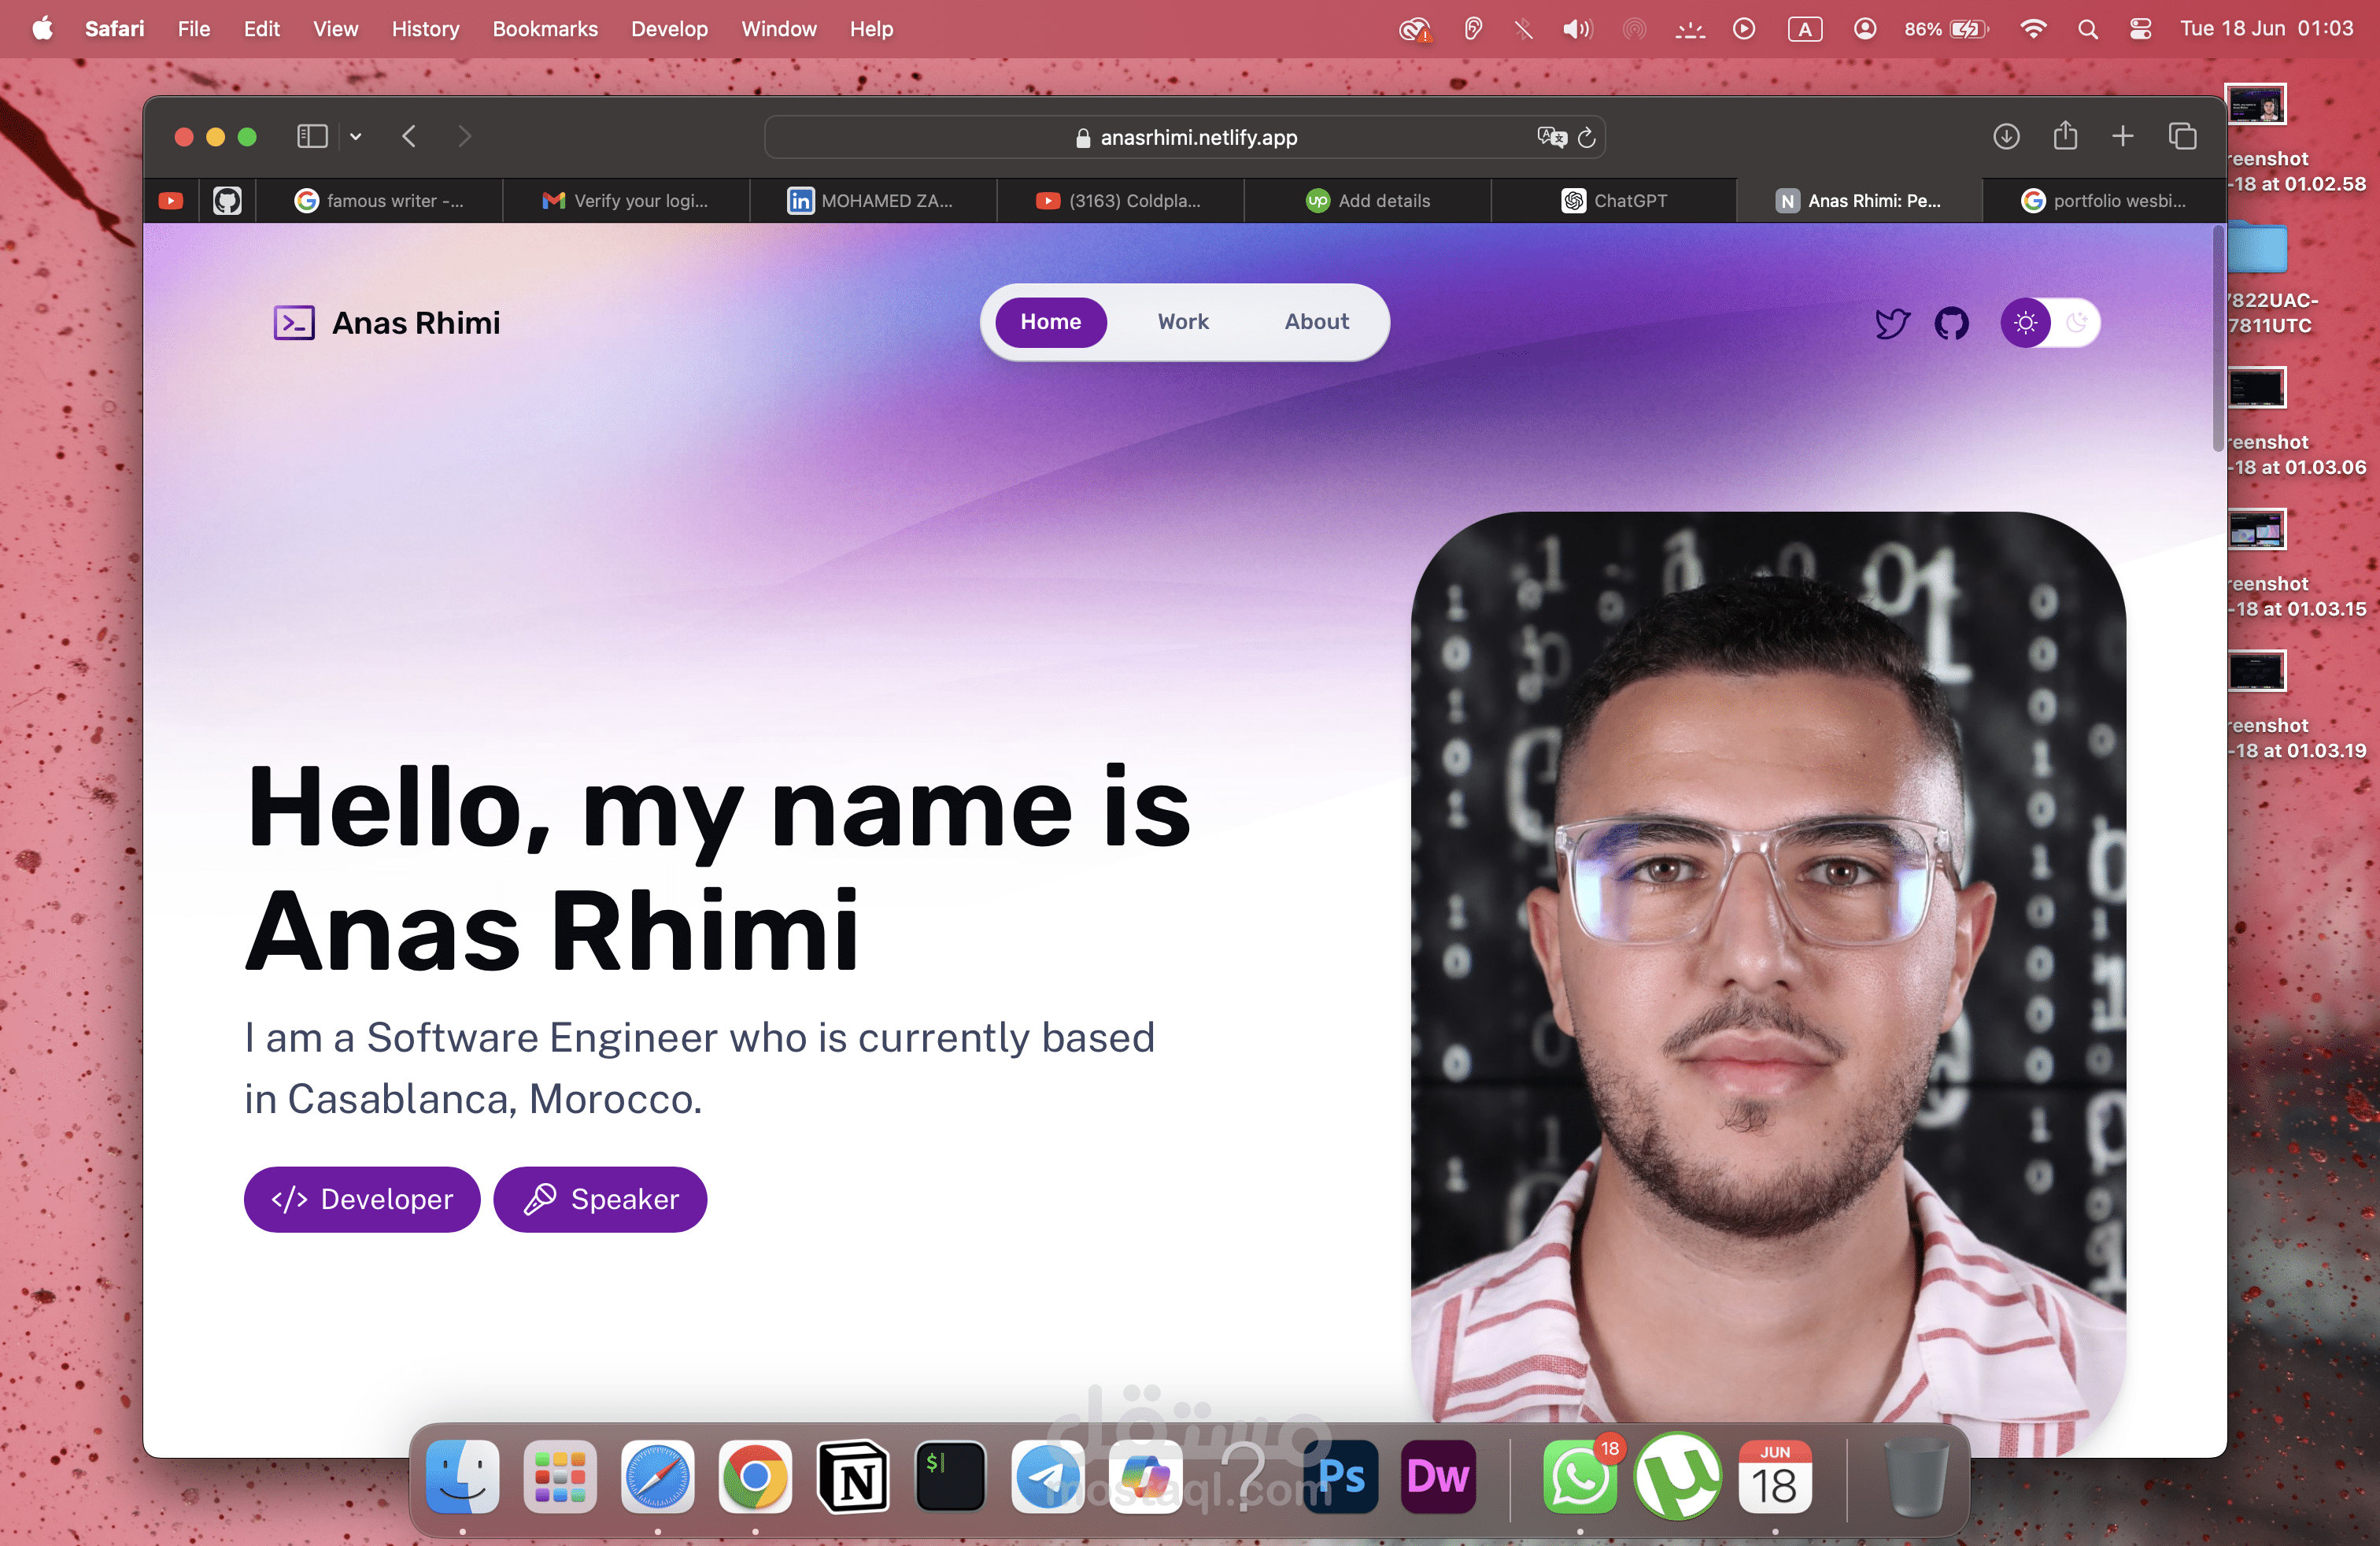Image resolution: width=2380 pixels, height=1546 pixels.
Task: Click the Speaker pill button
Action: click(600, 1199)
